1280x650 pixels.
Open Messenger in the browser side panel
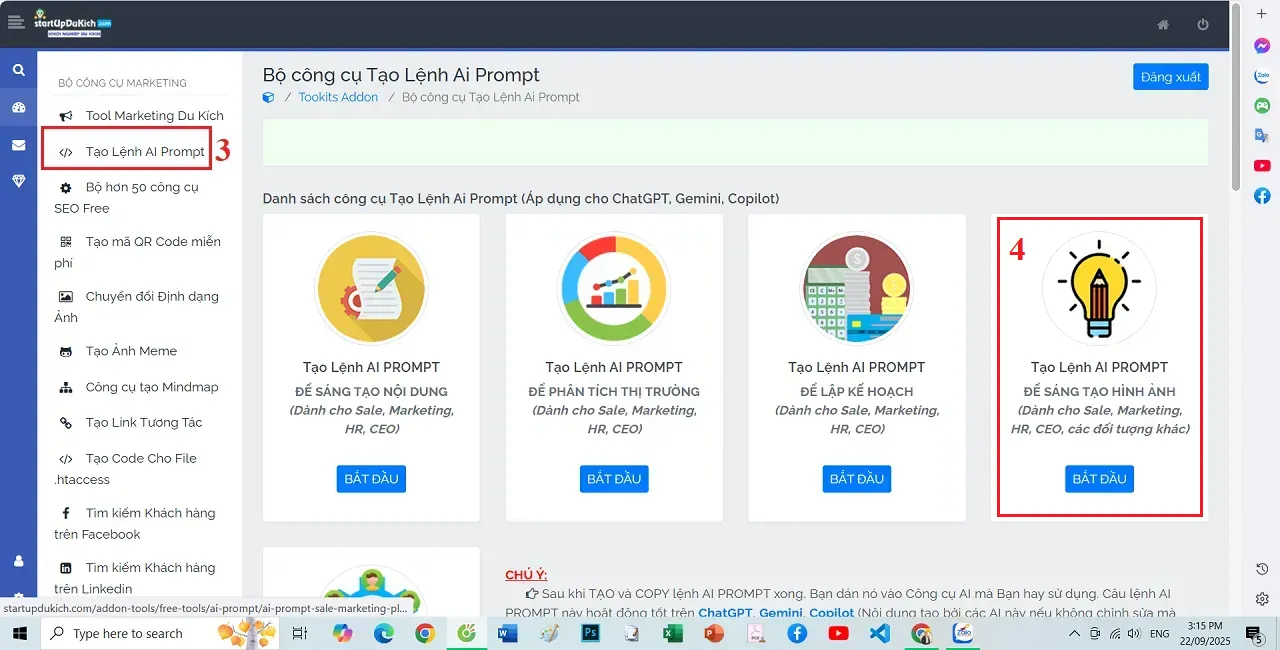1262,46
